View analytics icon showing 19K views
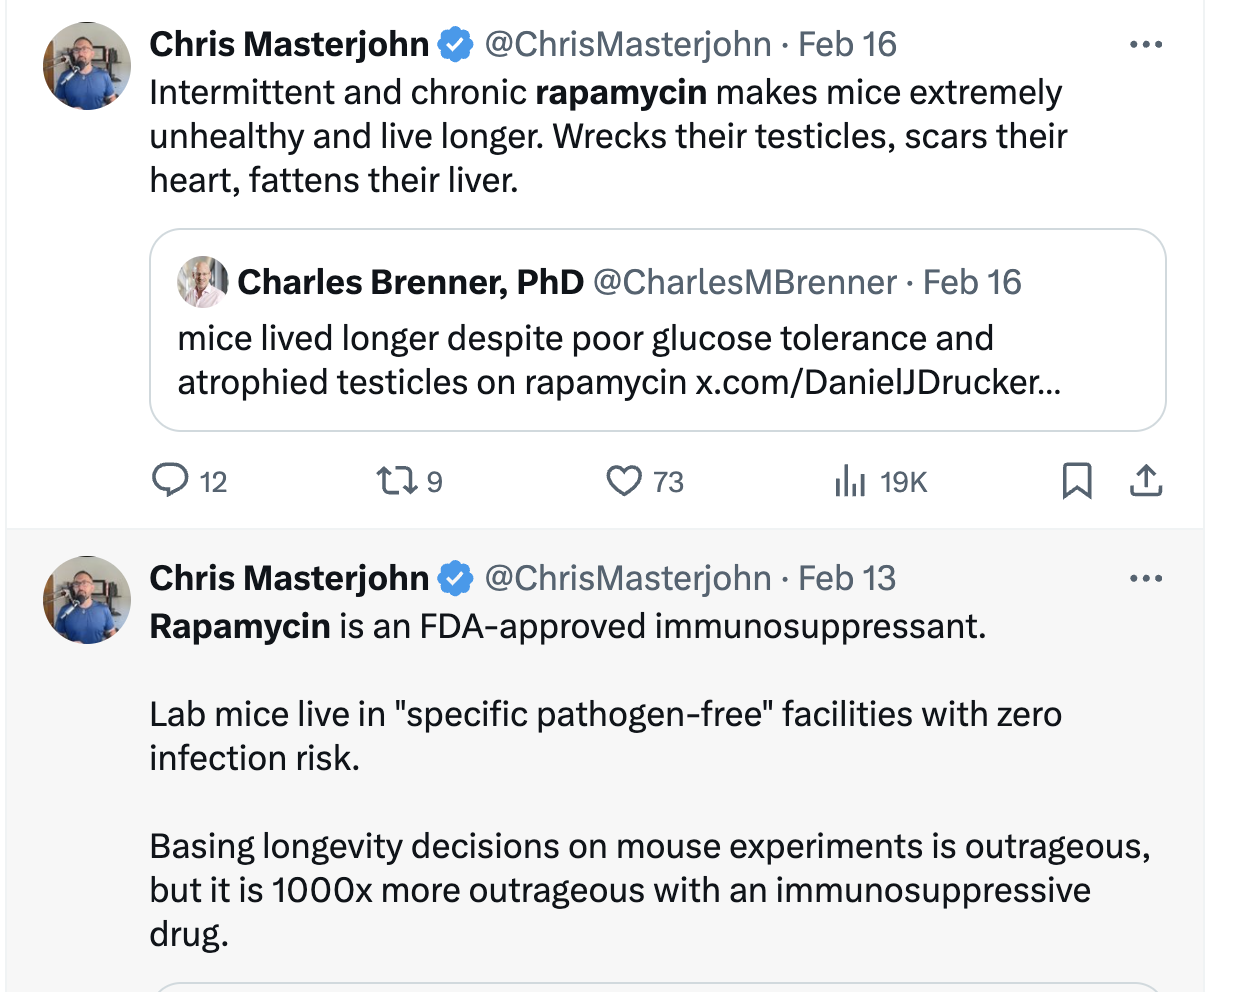 click(x=850, y=481)
